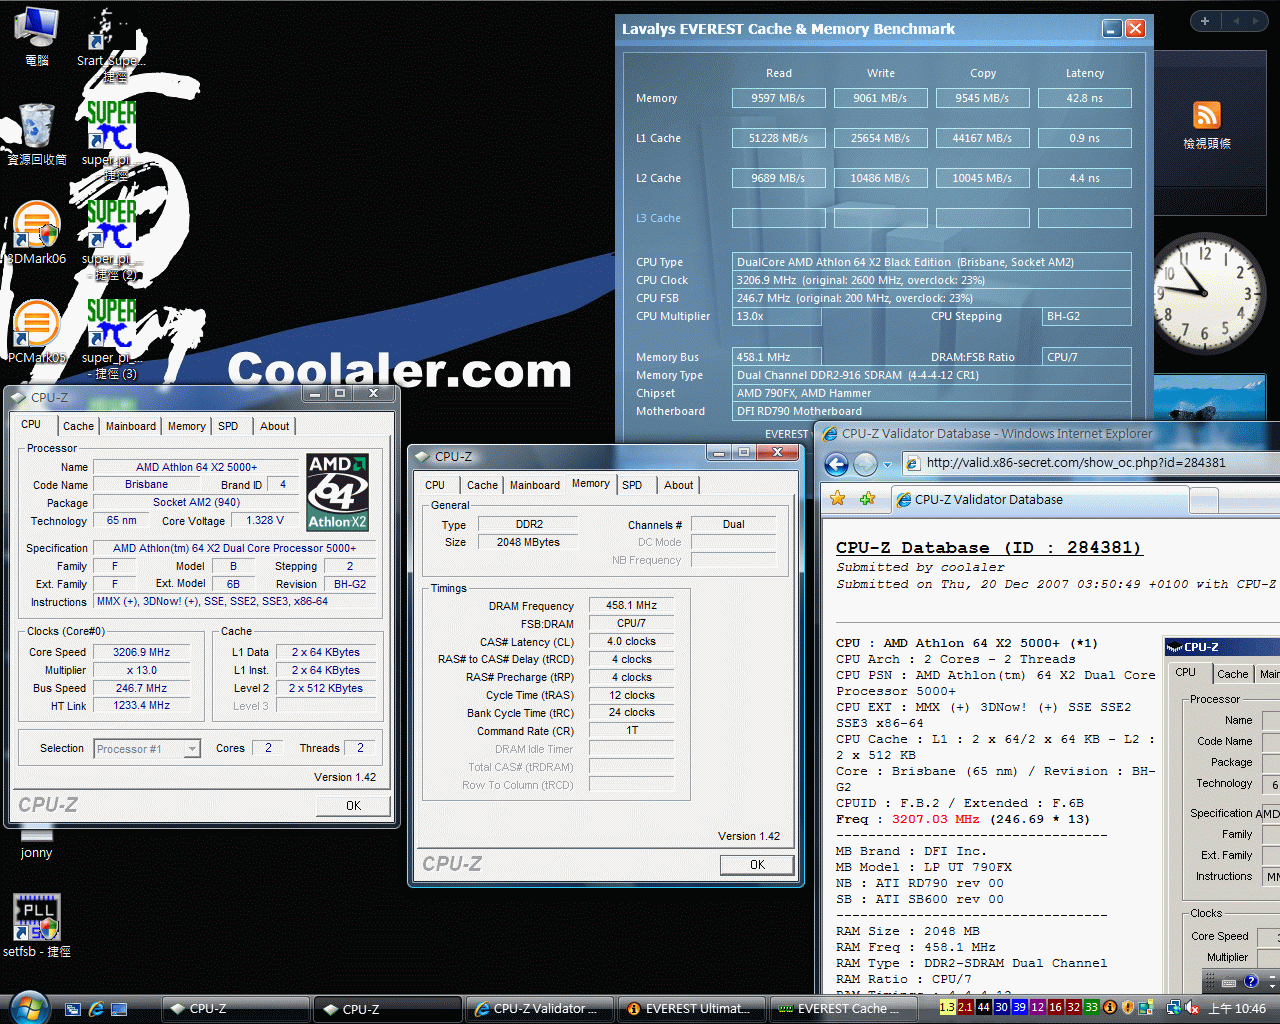Click the L1 Cache Read 51228 MB/s value
Screen dimensions: 1280x1024
pos(778,138)
